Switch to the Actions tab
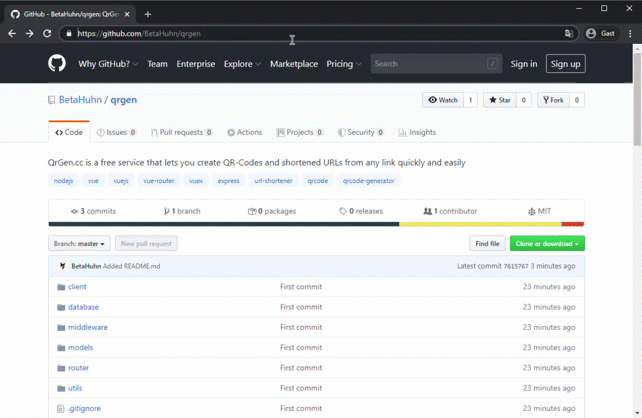Screen dimensions: 642x418 click(244, 132)
